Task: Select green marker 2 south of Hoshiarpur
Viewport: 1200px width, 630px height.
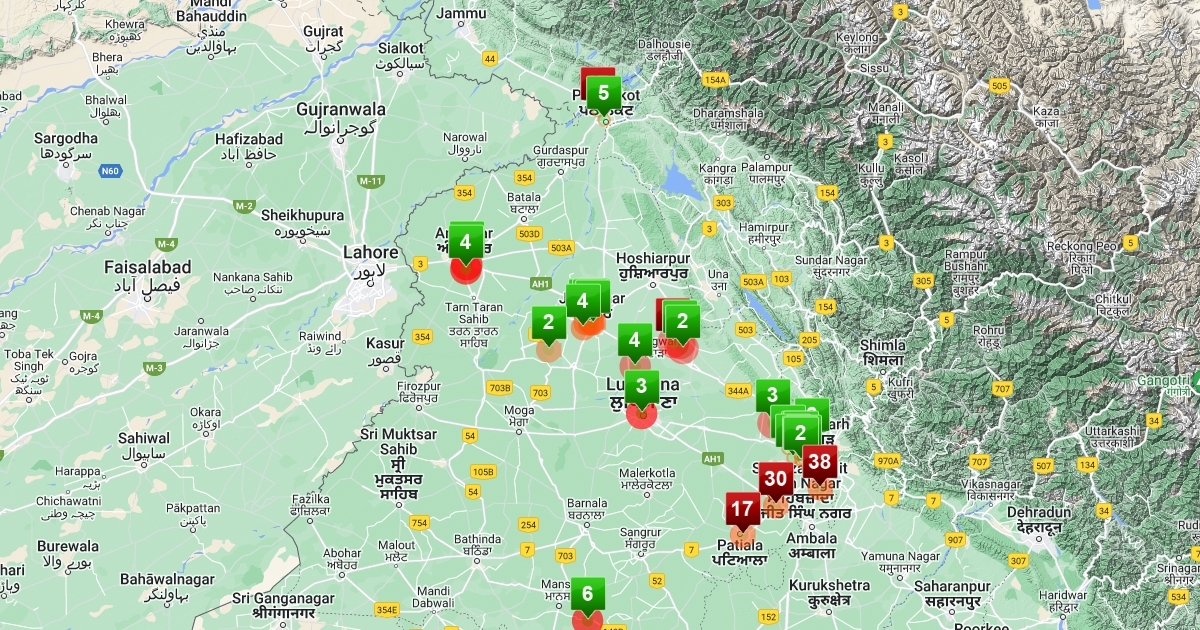Action: [x=682, y=323]
